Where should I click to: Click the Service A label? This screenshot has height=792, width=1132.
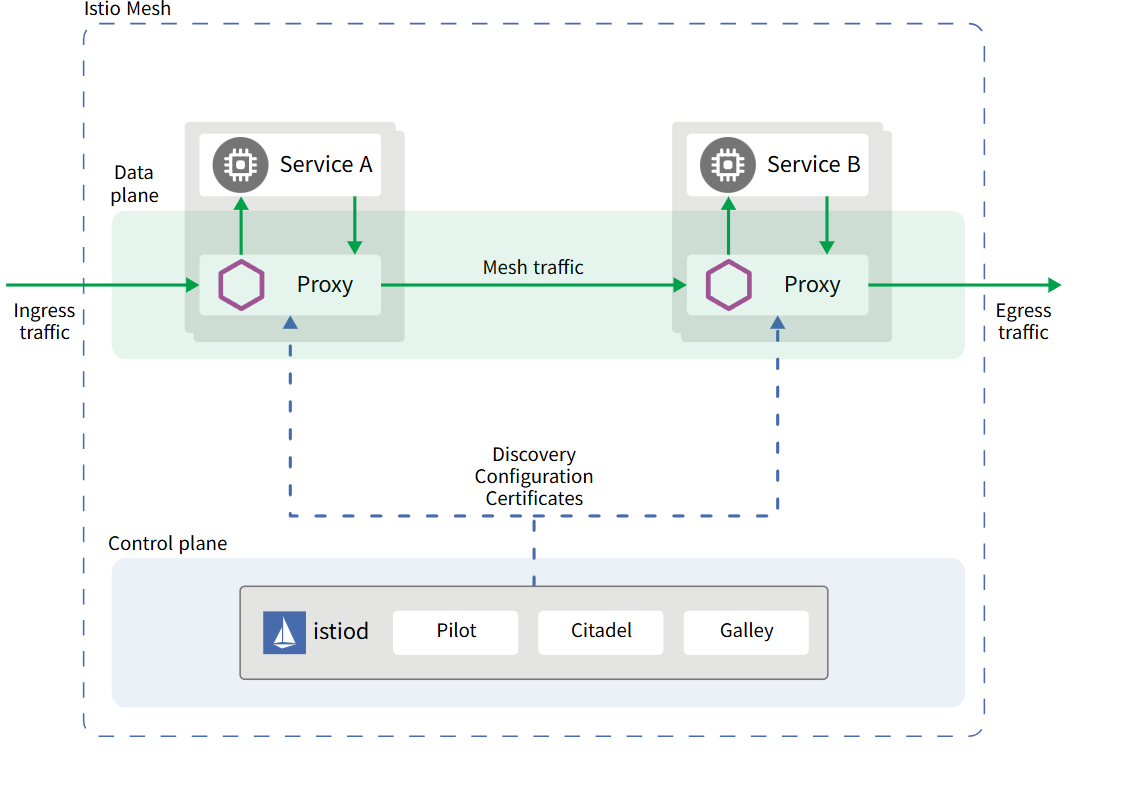click(326, 164)
